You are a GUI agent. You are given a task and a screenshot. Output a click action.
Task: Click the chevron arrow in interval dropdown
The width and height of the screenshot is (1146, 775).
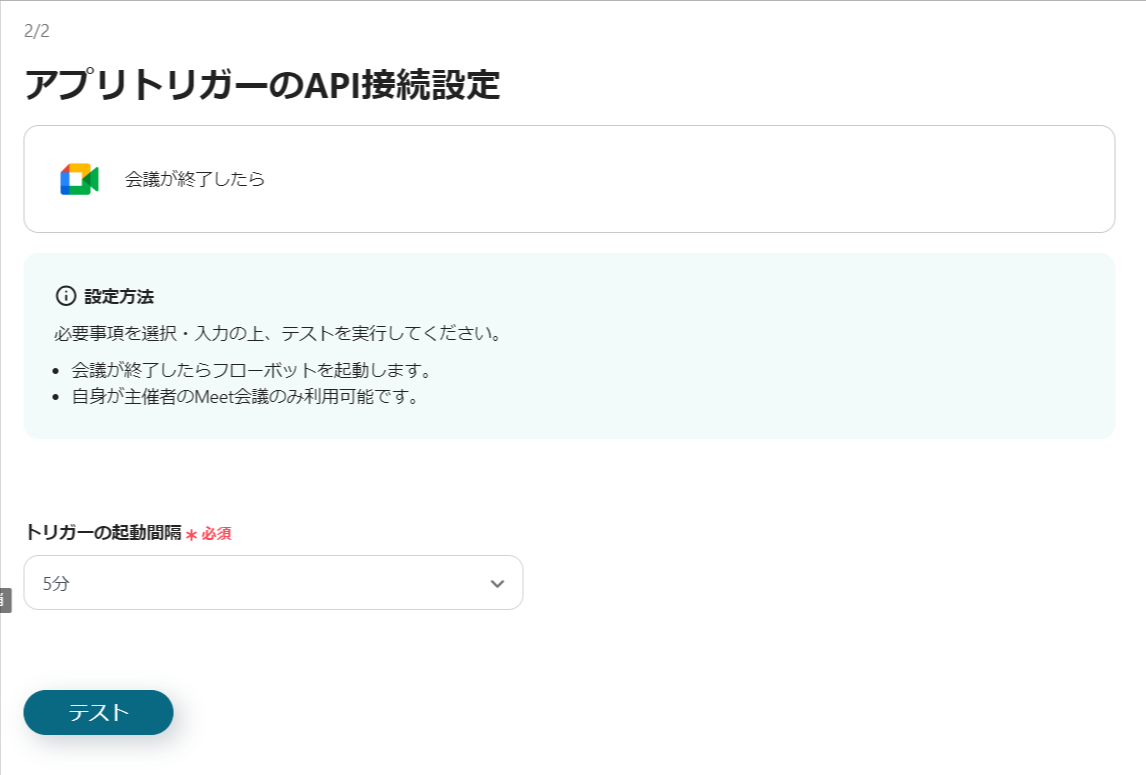coord(497,584)
